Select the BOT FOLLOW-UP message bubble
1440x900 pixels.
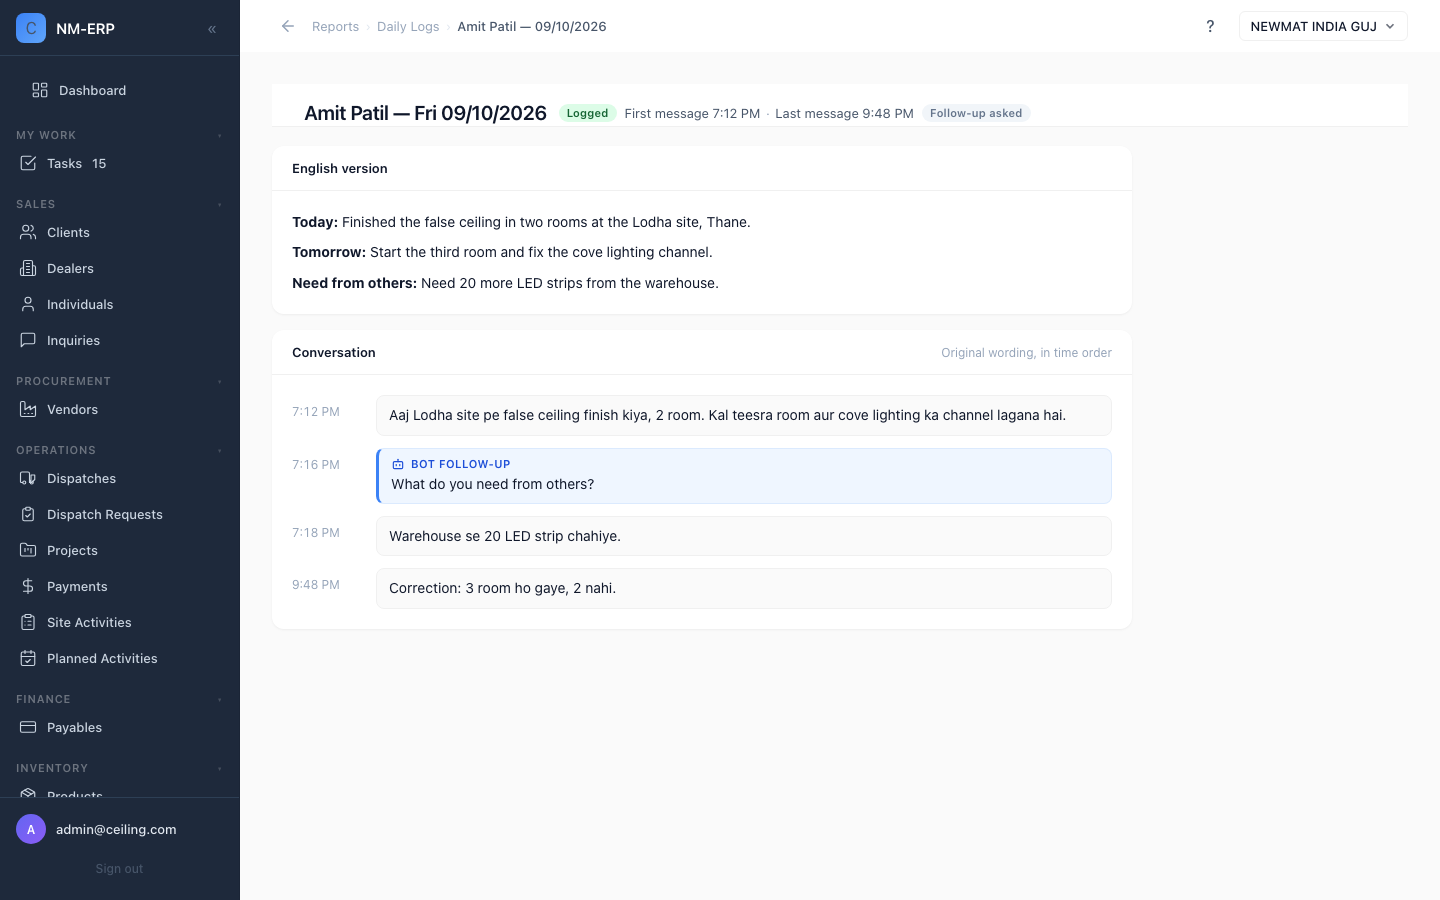pyautogui.click(x=744, y=476)
